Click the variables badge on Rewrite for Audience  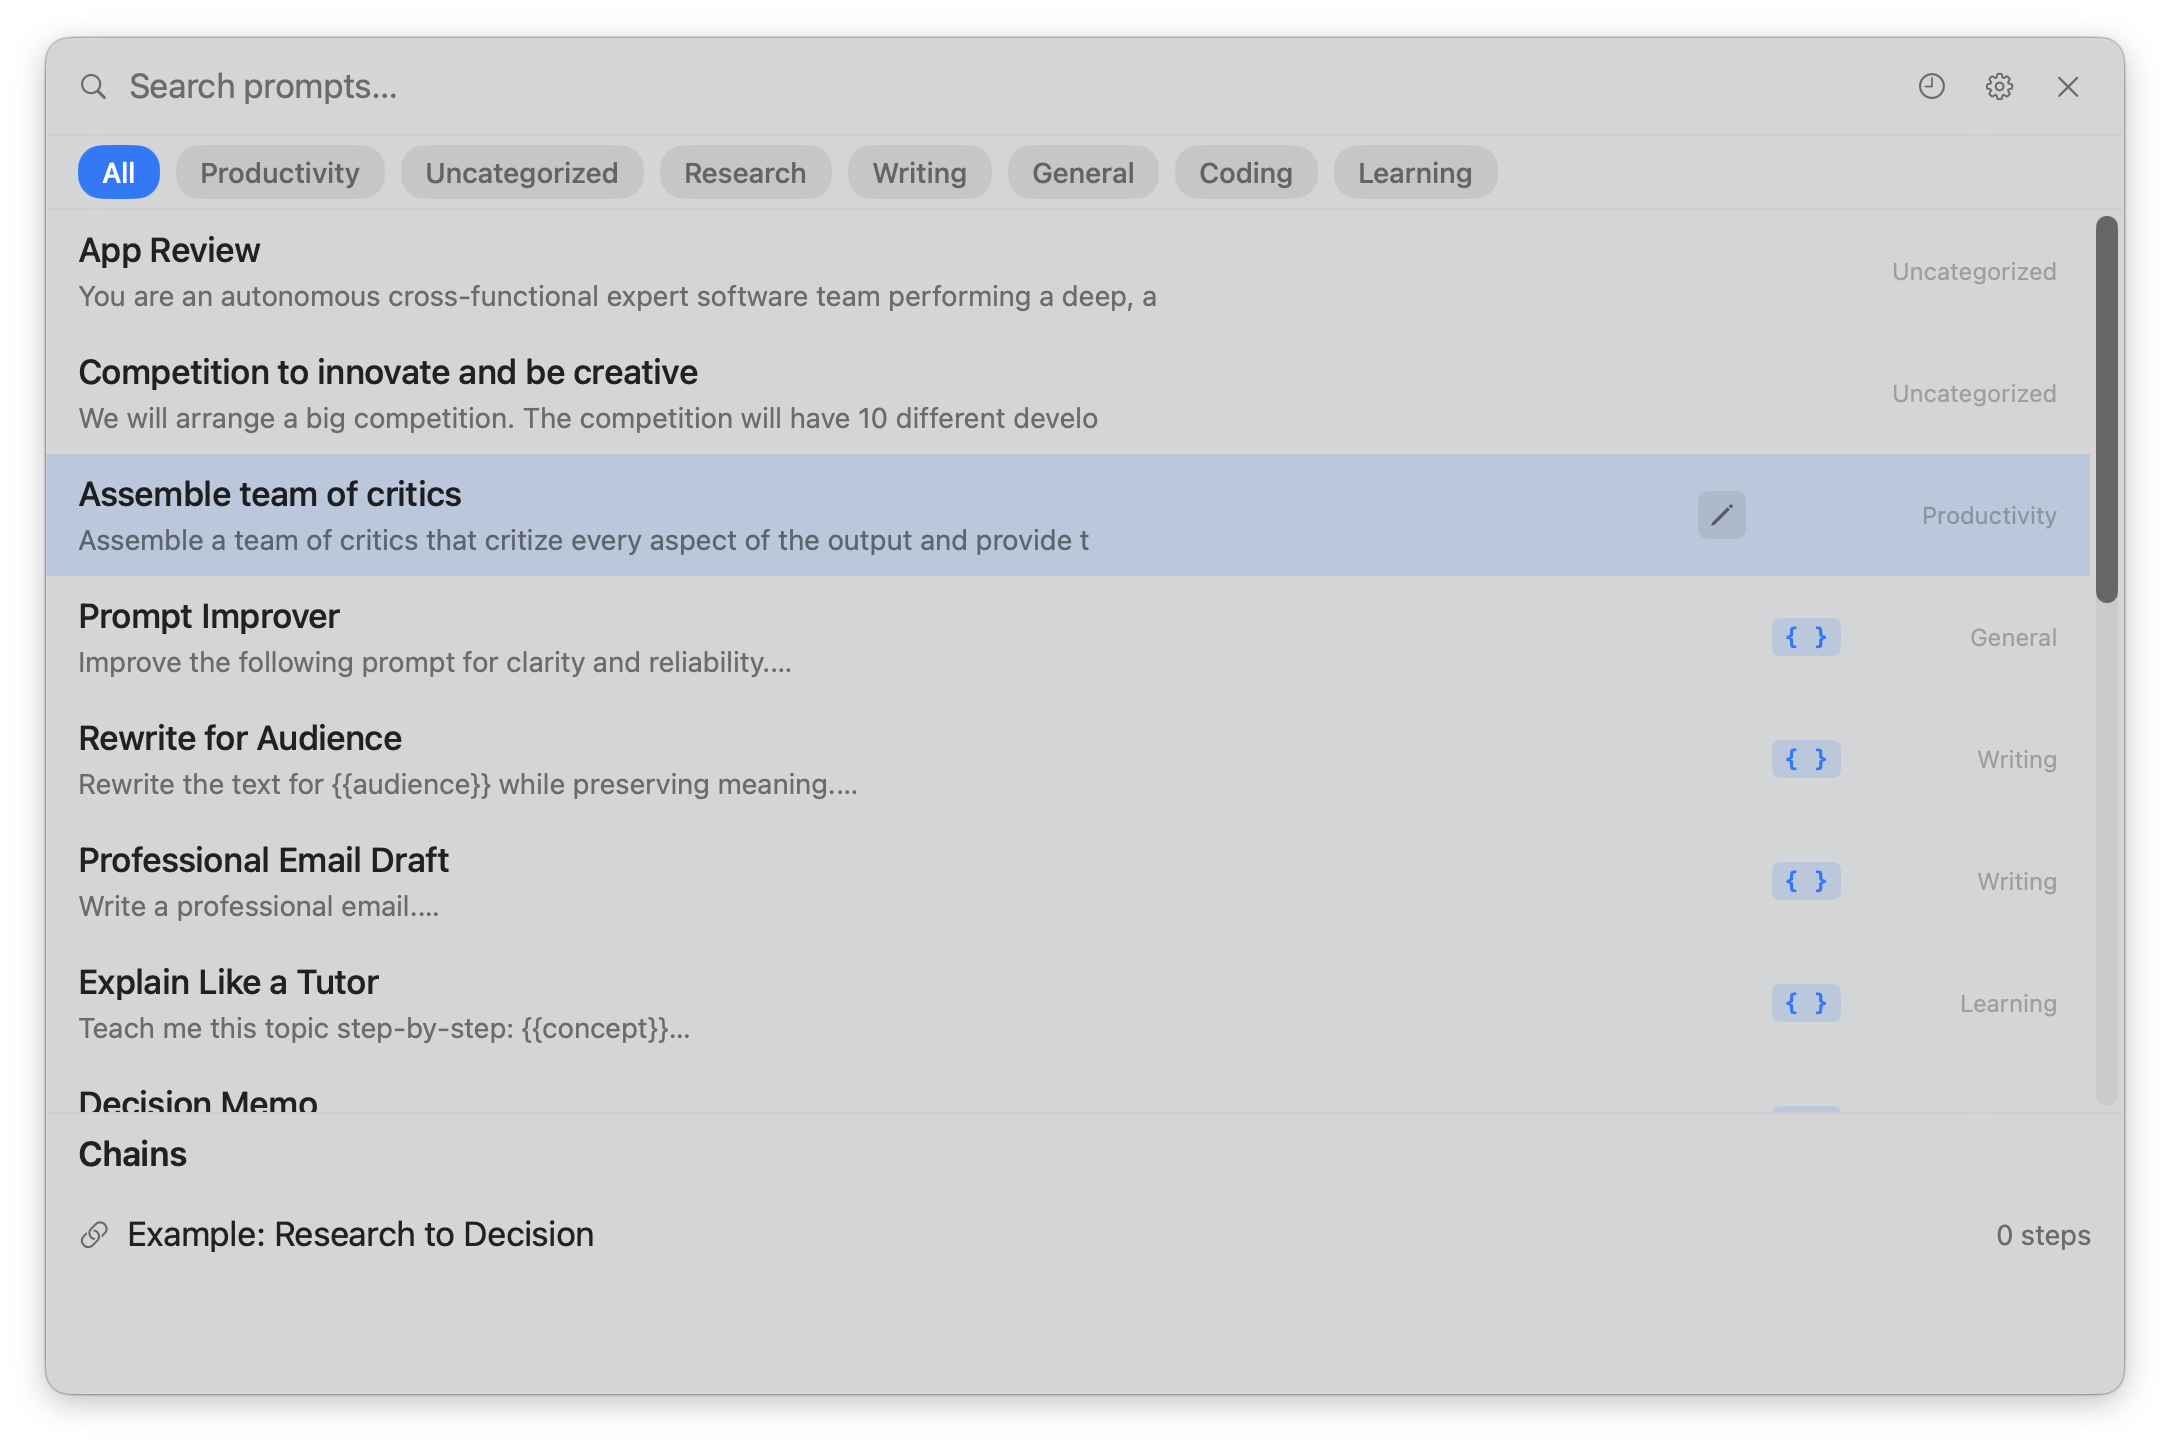[1805, 759]
